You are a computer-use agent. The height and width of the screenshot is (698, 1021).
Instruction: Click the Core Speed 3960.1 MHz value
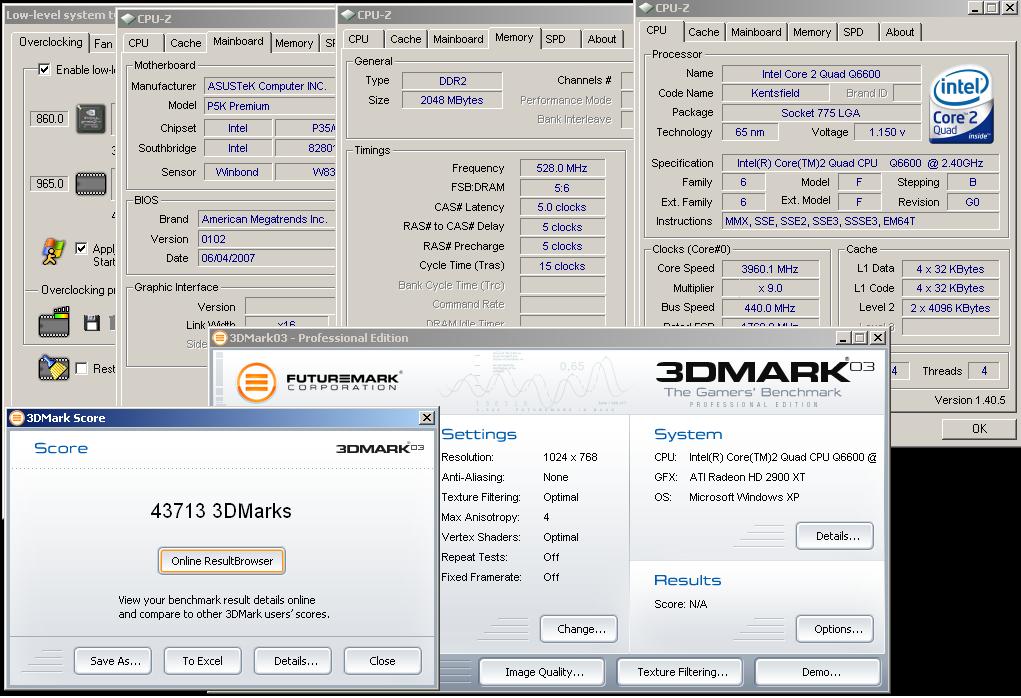point(770,269)
